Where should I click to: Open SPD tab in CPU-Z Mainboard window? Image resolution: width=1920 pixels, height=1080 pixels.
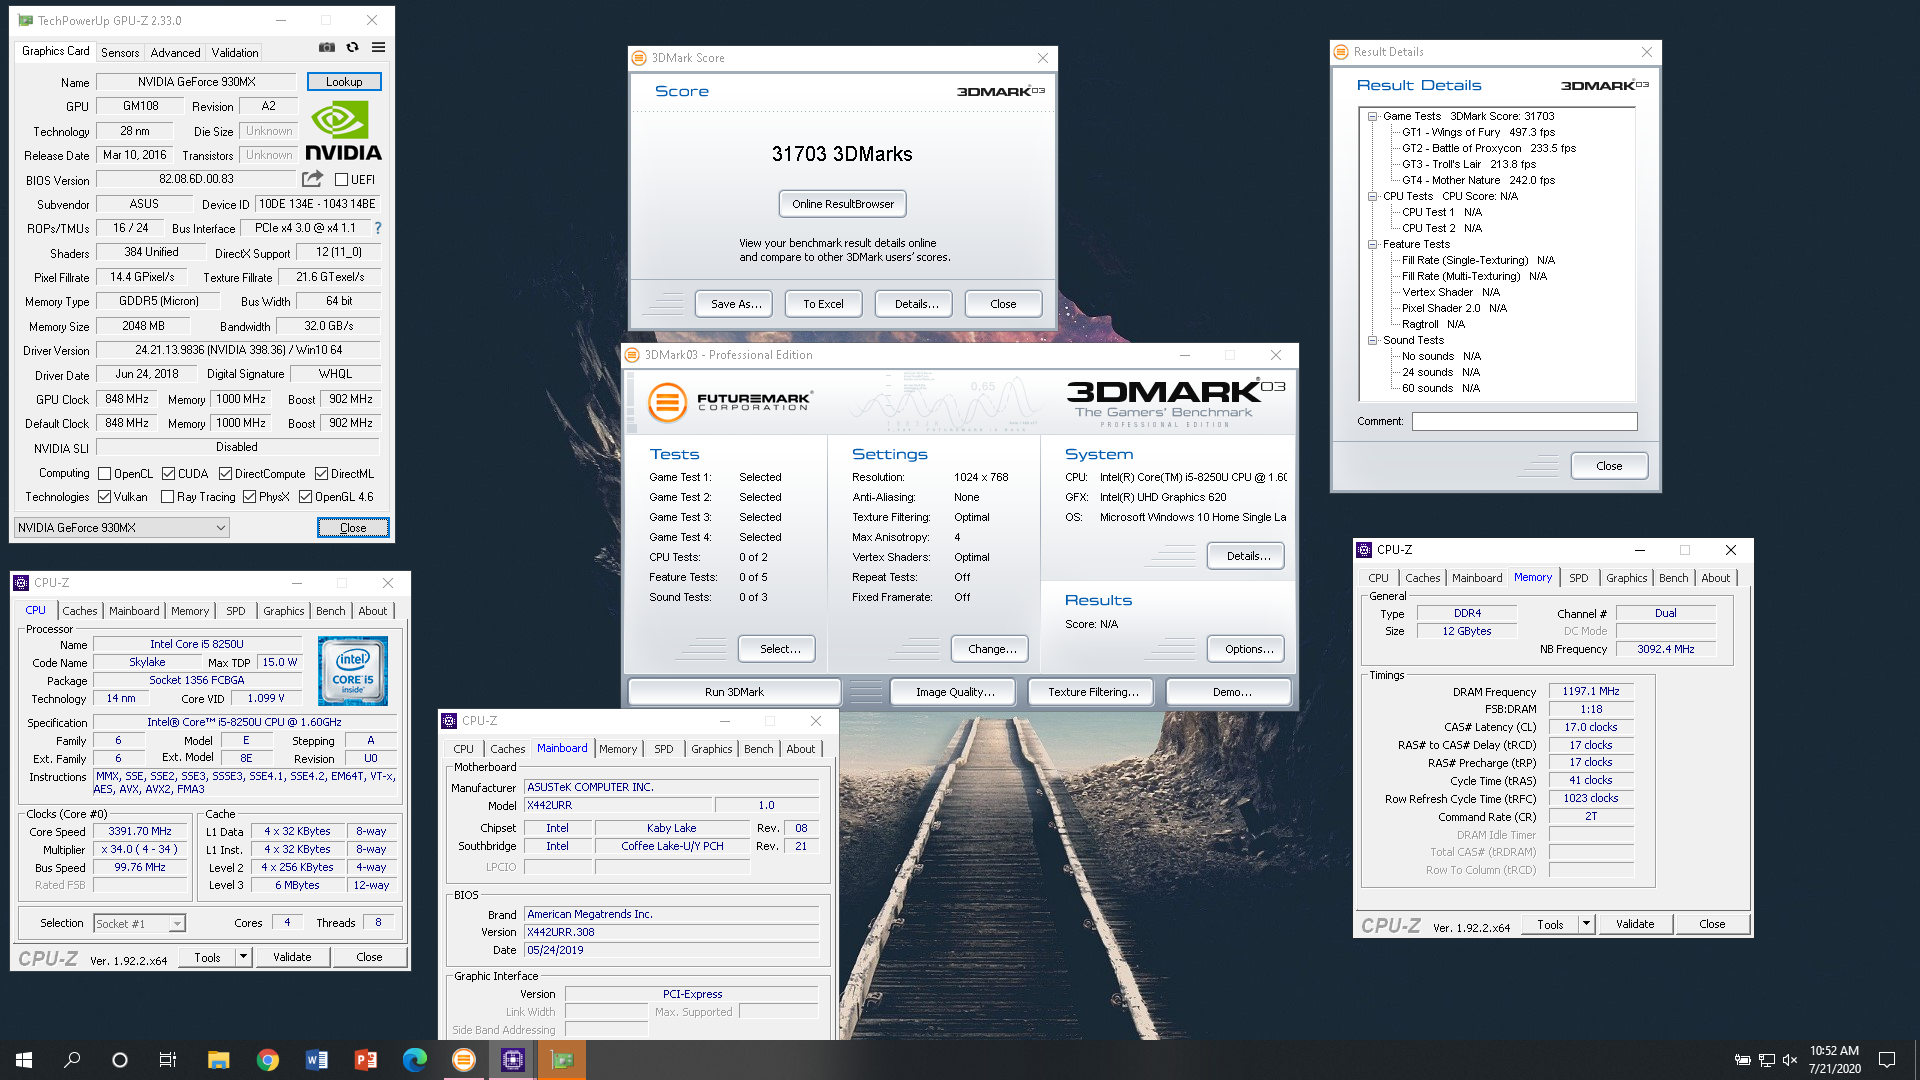pos(664,749)
